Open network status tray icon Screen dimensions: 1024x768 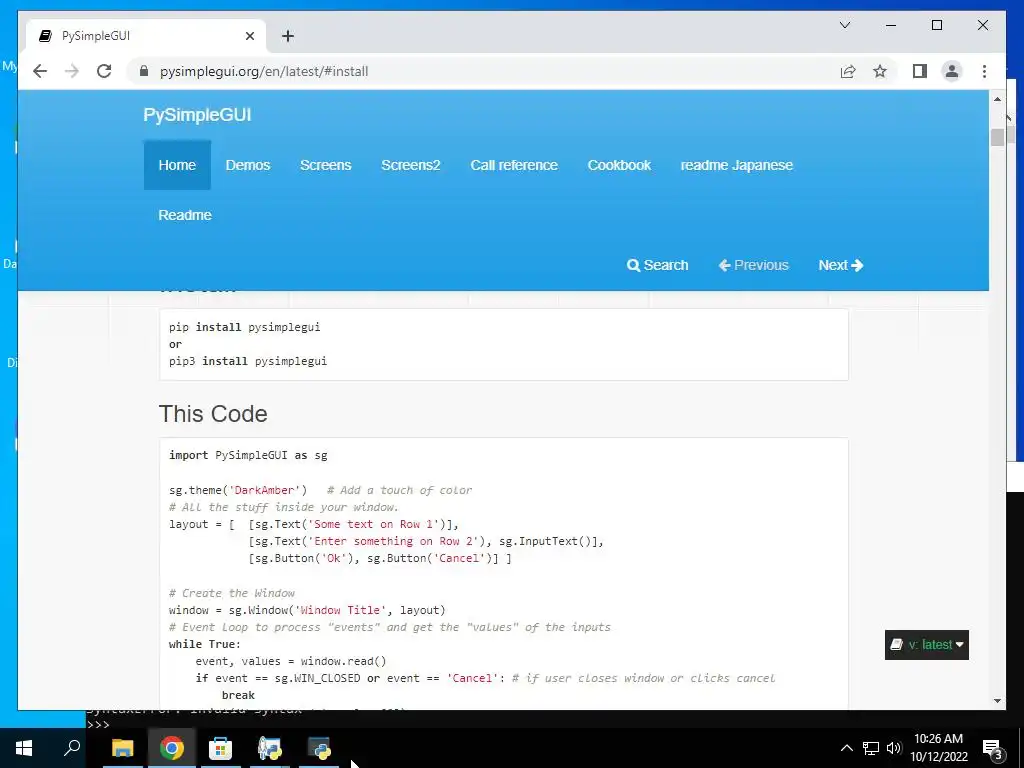pyautogui.click(x=871, y=748)
